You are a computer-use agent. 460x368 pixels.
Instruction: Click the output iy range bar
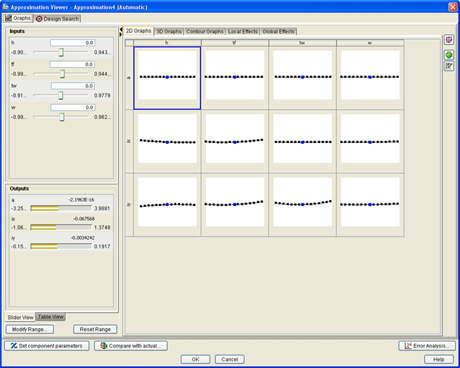tap(61, 246)
